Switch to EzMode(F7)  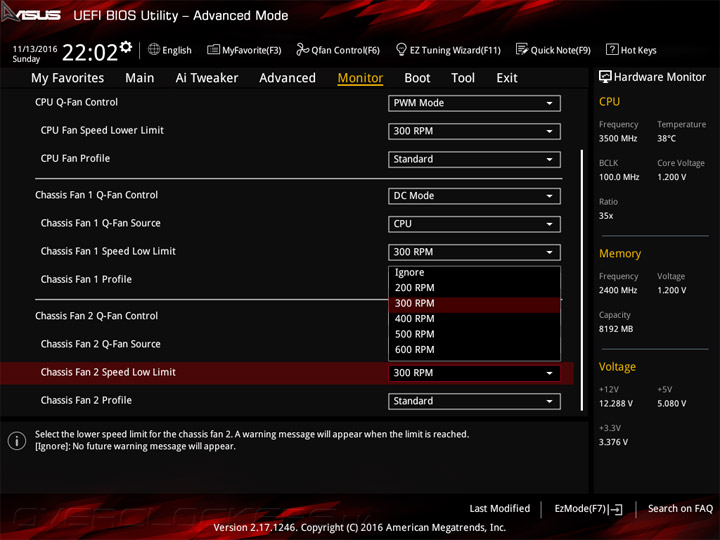[x=588, y=509]
